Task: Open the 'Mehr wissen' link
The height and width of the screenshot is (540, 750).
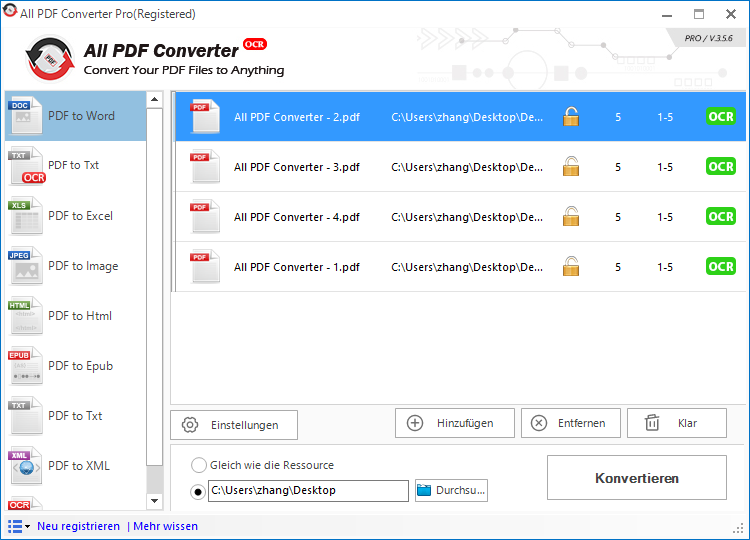Action: click(165, 526)
